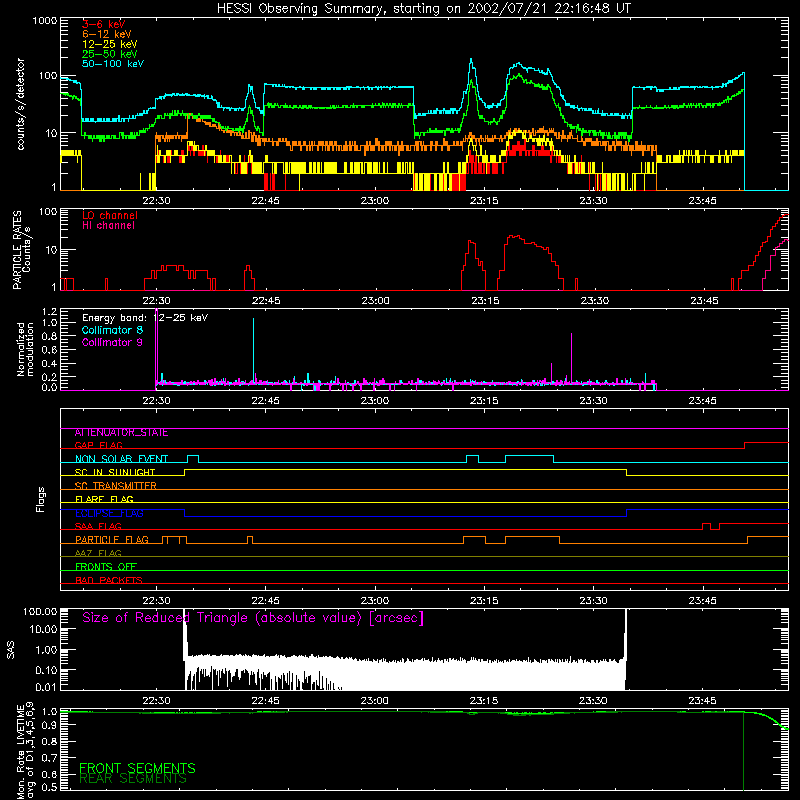Screen dimensions: 800x800
Task: Click the 100.00 value on the SAS axis
Action: (40, 612)
